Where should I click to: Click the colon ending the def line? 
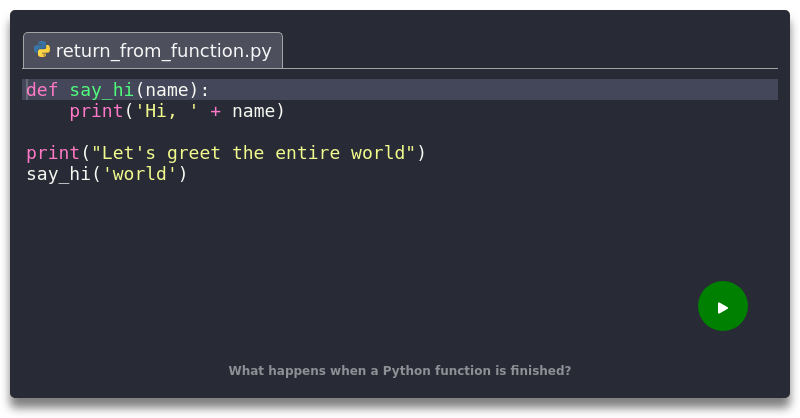pos(205,90)
